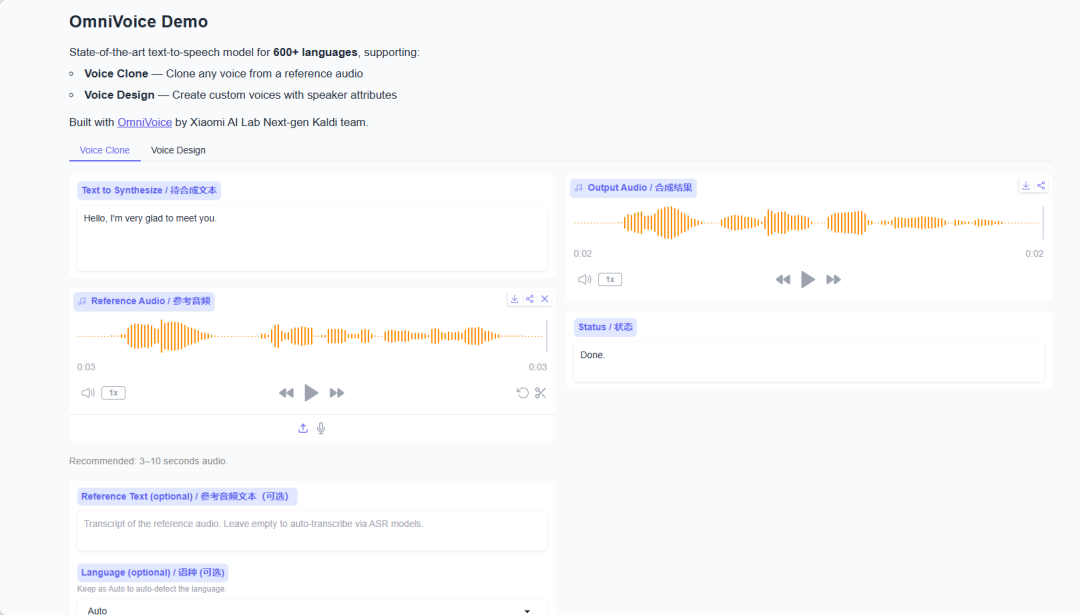Undo edits on Reference Audio
Screen dimensions: 1080x615
click(x=523, y=393)
